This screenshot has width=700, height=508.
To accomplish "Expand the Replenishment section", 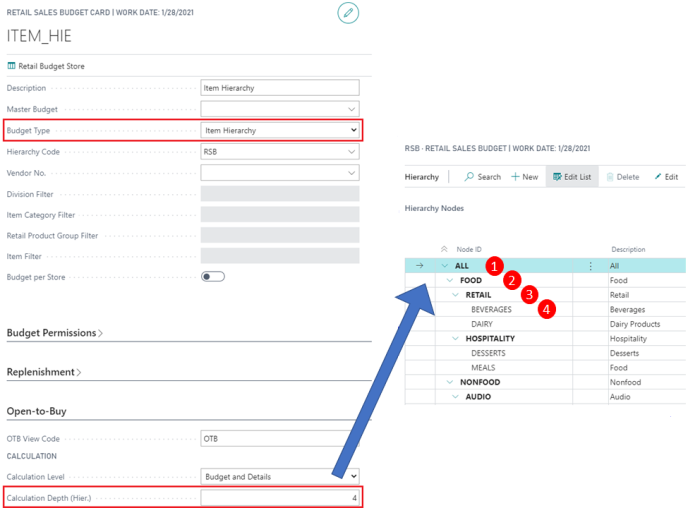I will click(x=44, y=372).
